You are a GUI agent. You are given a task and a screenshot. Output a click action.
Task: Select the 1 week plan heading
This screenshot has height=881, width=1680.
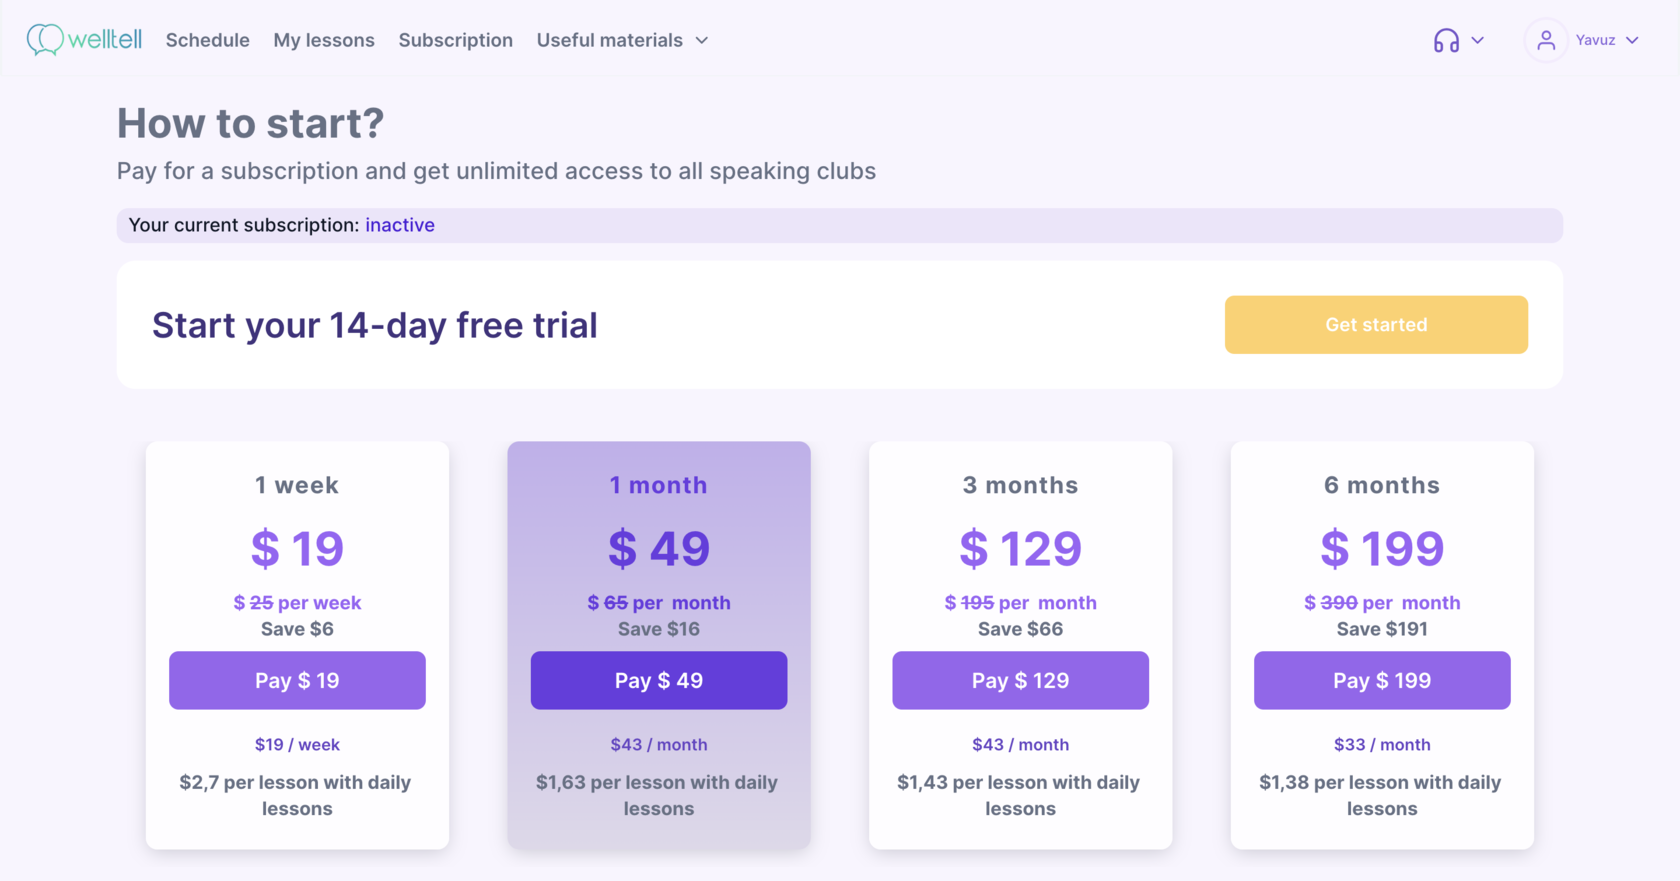click(x=297, y=485)
